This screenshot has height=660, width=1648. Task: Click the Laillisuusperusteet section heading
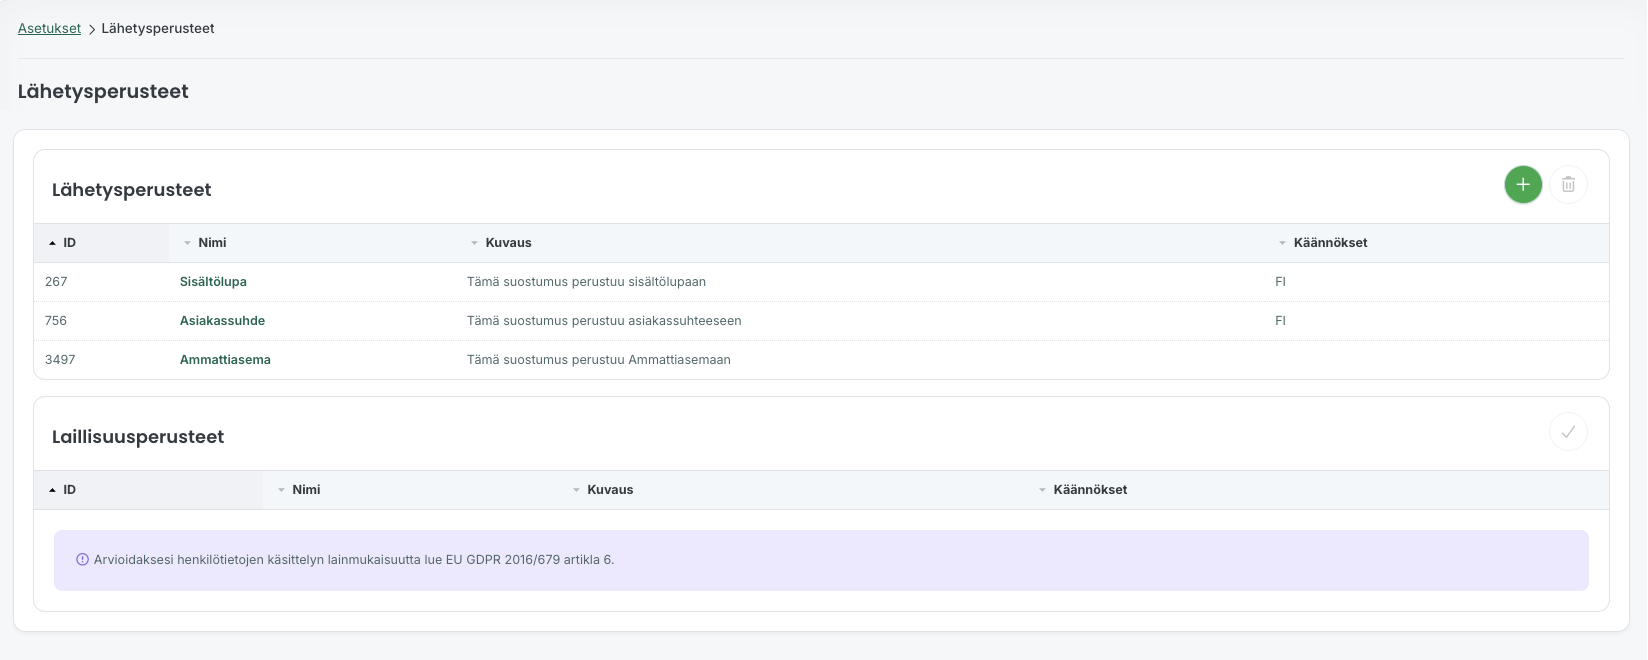[138, 437]
